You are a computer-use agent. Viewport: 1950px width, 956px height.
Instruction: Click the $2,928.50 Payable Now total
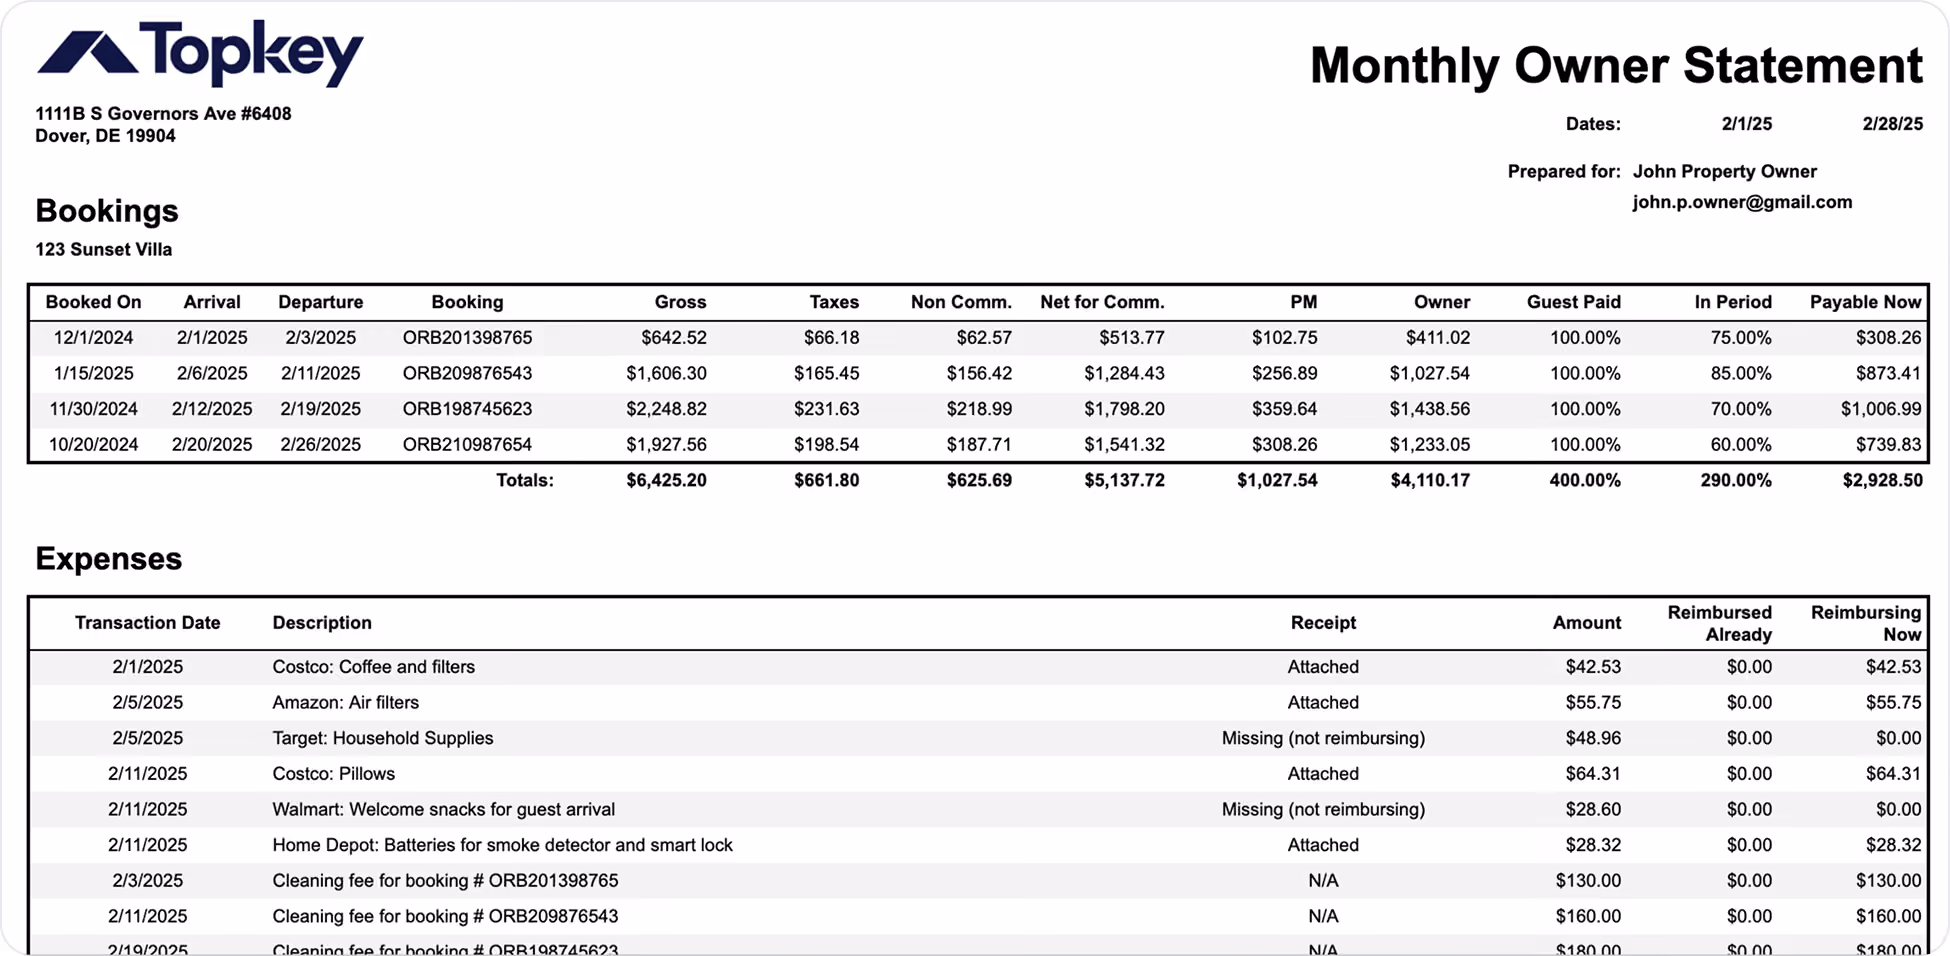[1882, 480]
